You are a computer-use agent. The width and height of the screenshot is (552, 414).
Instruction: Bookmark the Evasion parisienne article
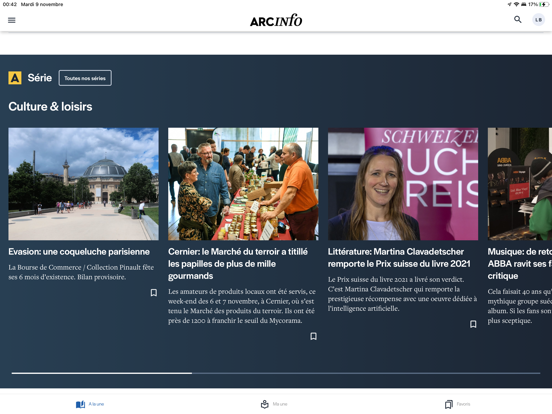[x=154, y=293]
